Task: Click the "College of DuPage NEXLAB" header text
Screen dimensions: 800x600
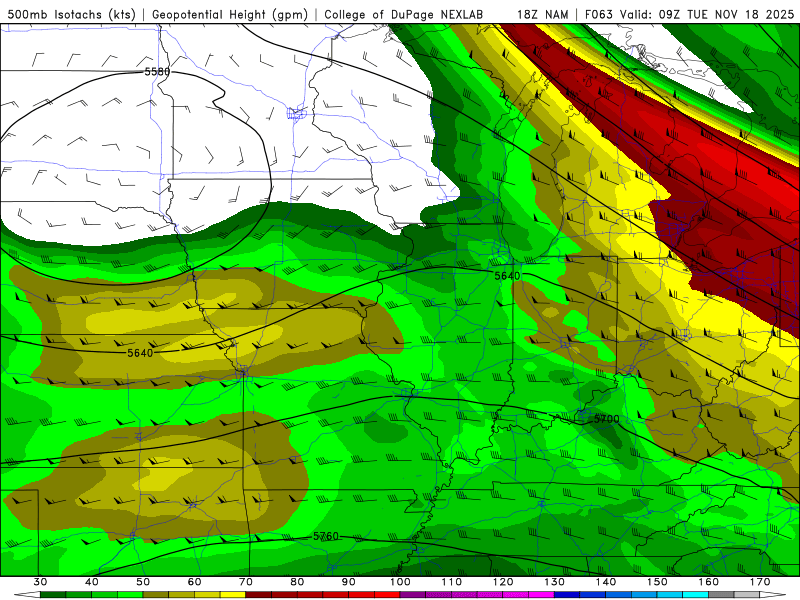Action: pos(403,15)
